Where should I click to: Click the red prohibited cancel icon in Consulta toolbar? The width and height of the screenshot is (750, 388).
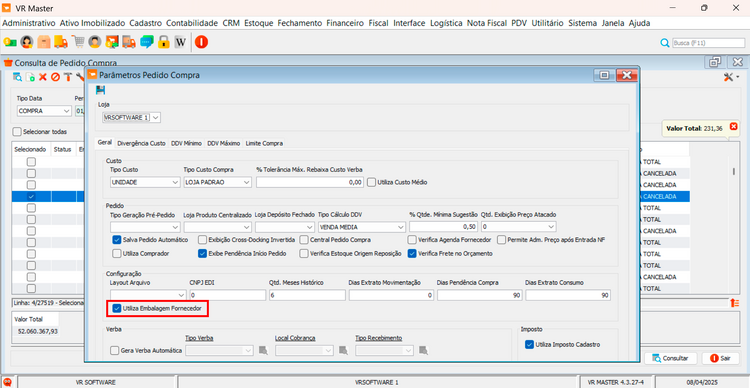55,77
